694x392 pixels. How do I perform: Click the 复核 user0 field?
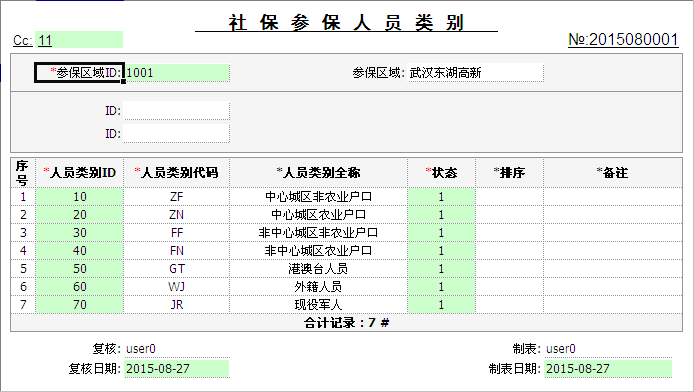tap(177, 349)
